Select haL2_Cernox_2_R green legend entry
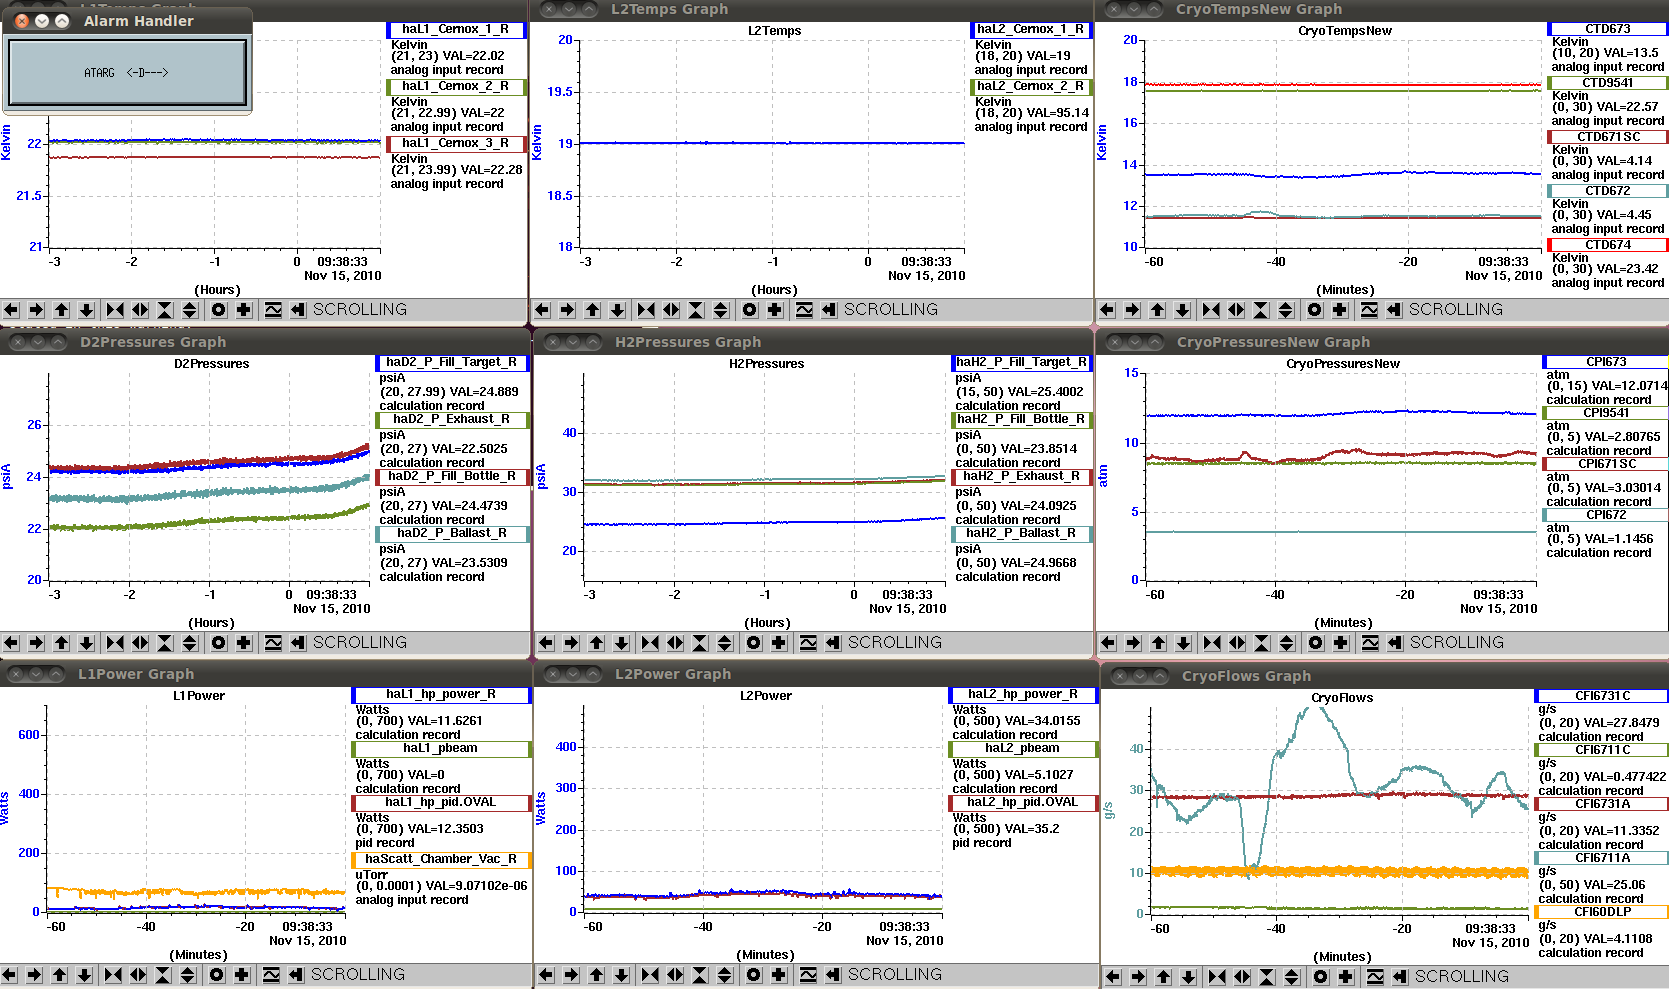The height and width of the screenshot is (989, 1669). pyautogui.click(x=1031, y=87)
